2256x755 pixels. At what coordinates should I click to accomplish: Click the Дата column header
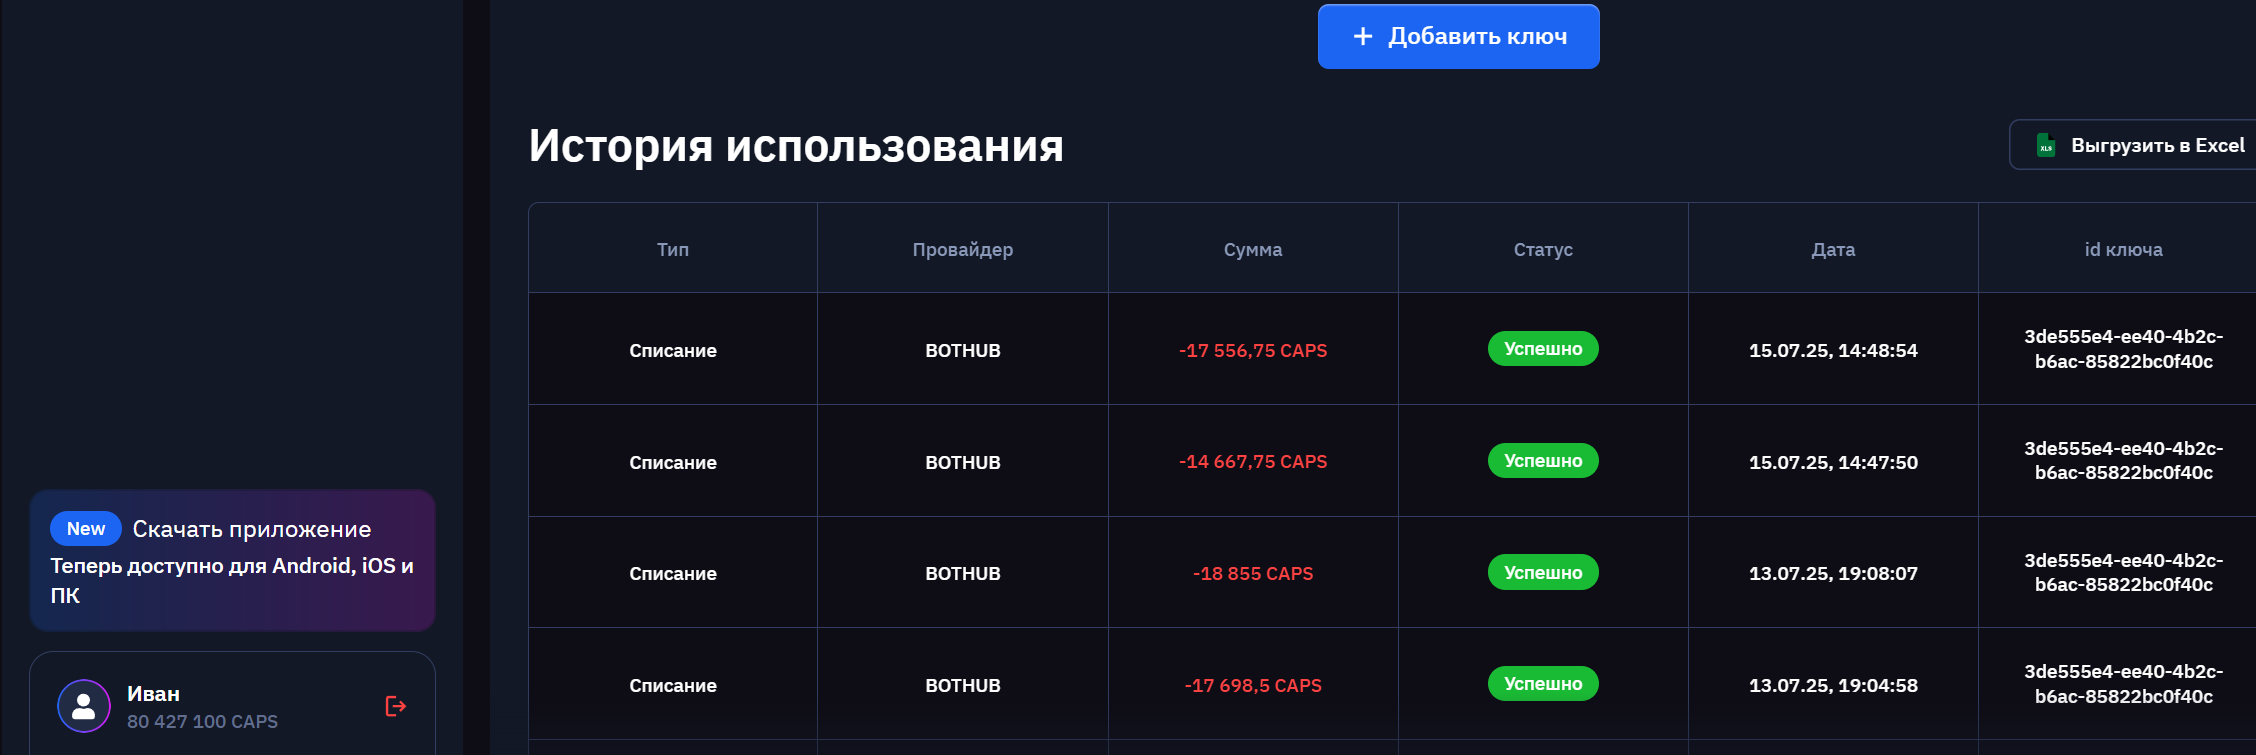(1832, 250)
